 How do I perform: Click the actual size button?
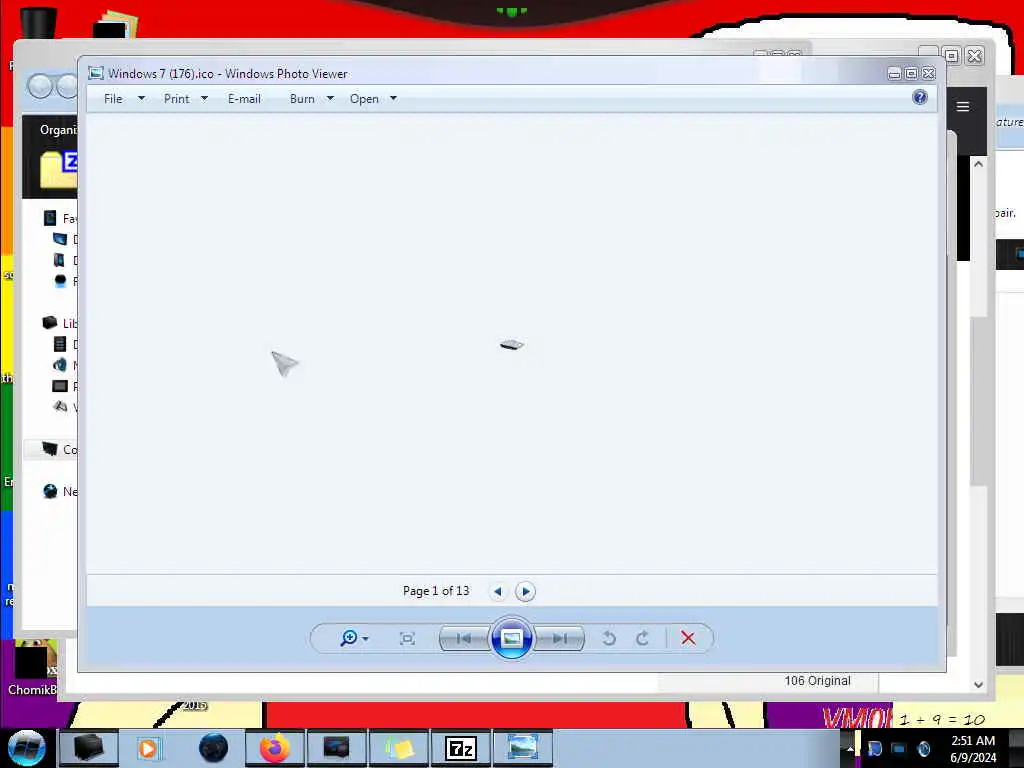pyautogui.click(x=408, y=639)
